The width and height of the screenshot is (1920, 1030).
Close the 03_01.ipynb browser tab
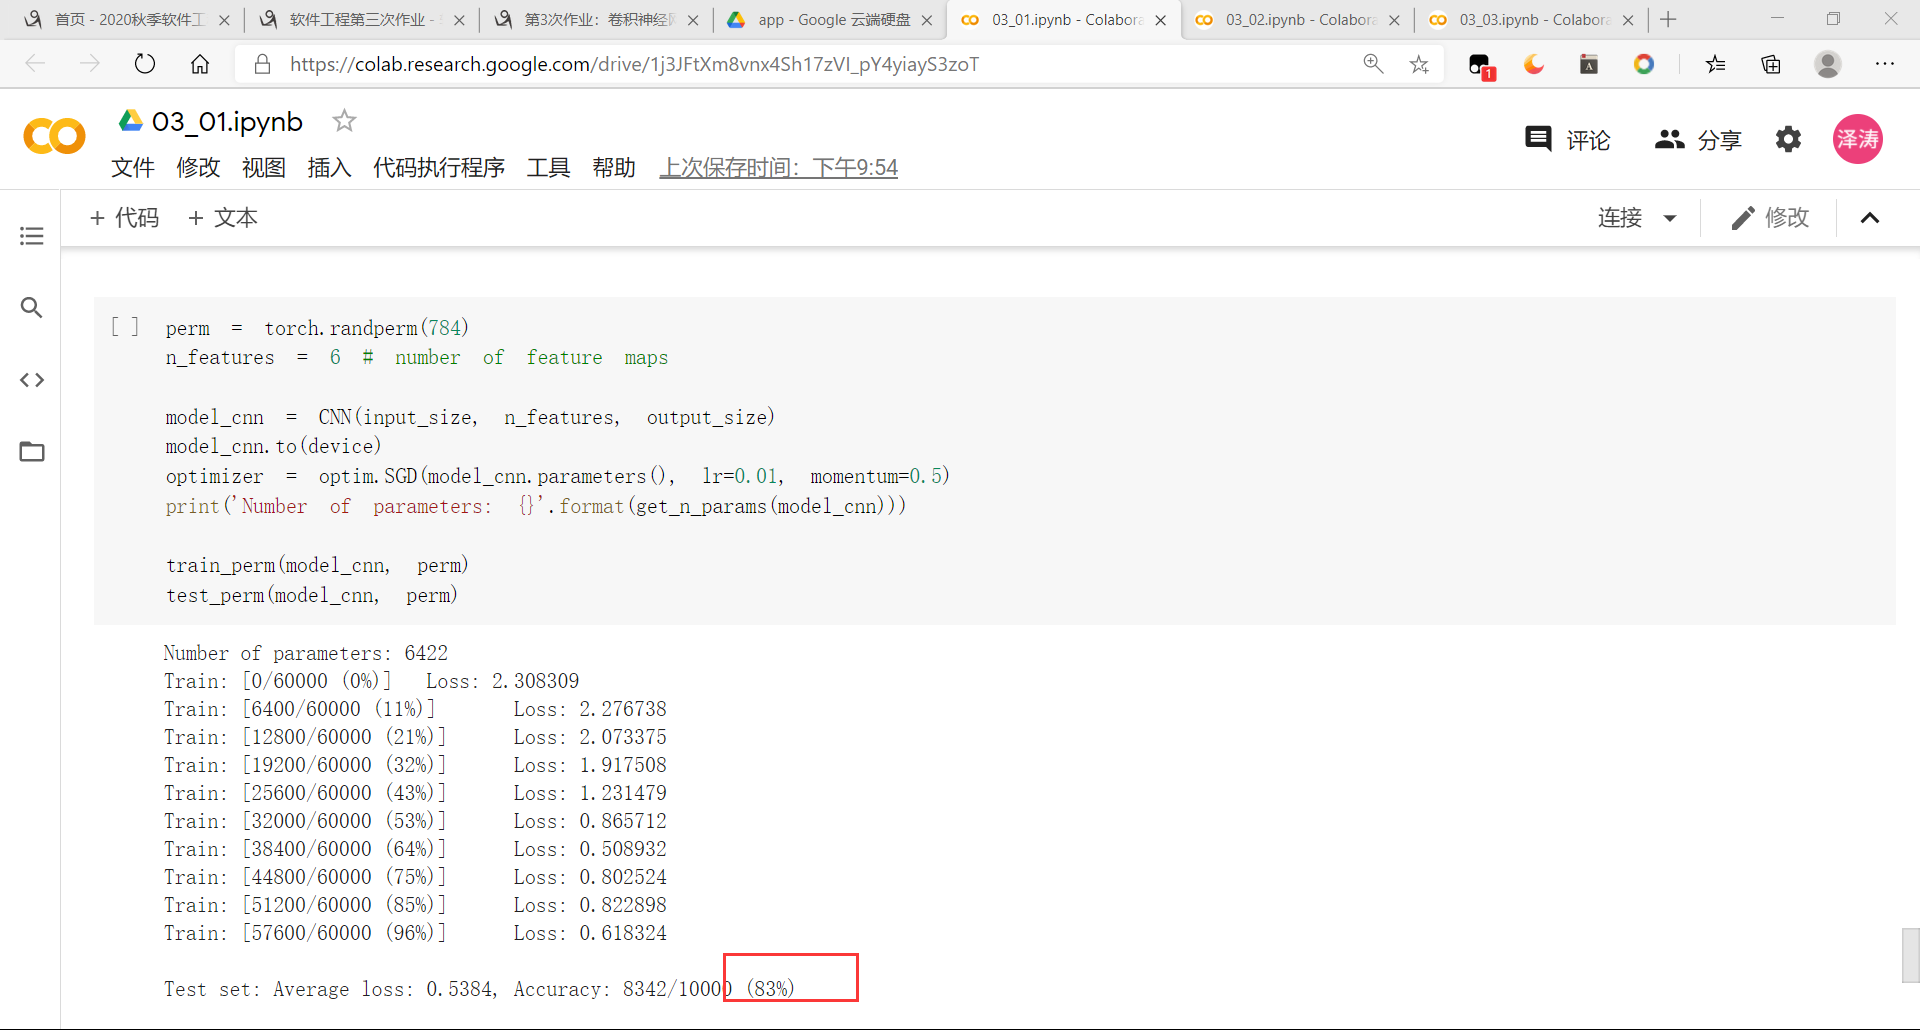coord(1160,20)
